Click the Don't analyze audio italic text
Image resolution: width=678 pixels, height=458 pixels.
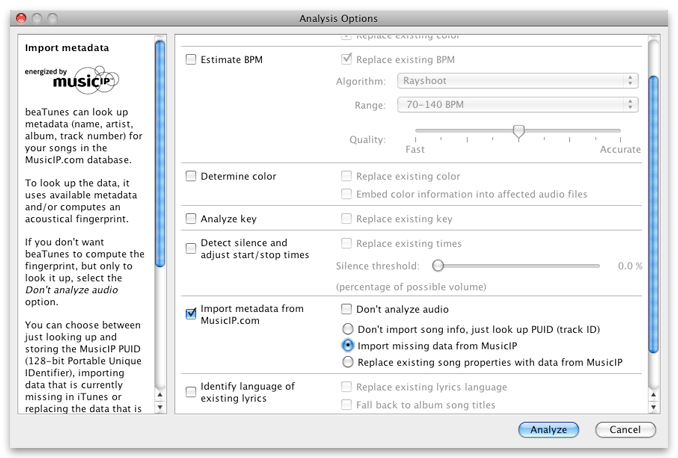click(71, 290)
